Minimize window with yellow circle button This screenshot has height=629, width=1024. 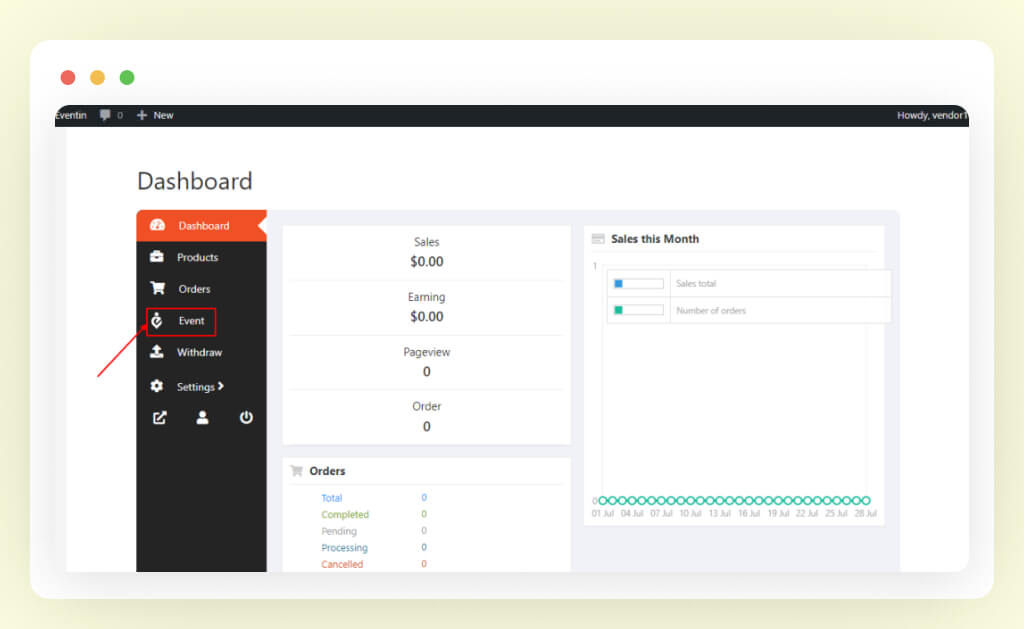tap(97, 78)
